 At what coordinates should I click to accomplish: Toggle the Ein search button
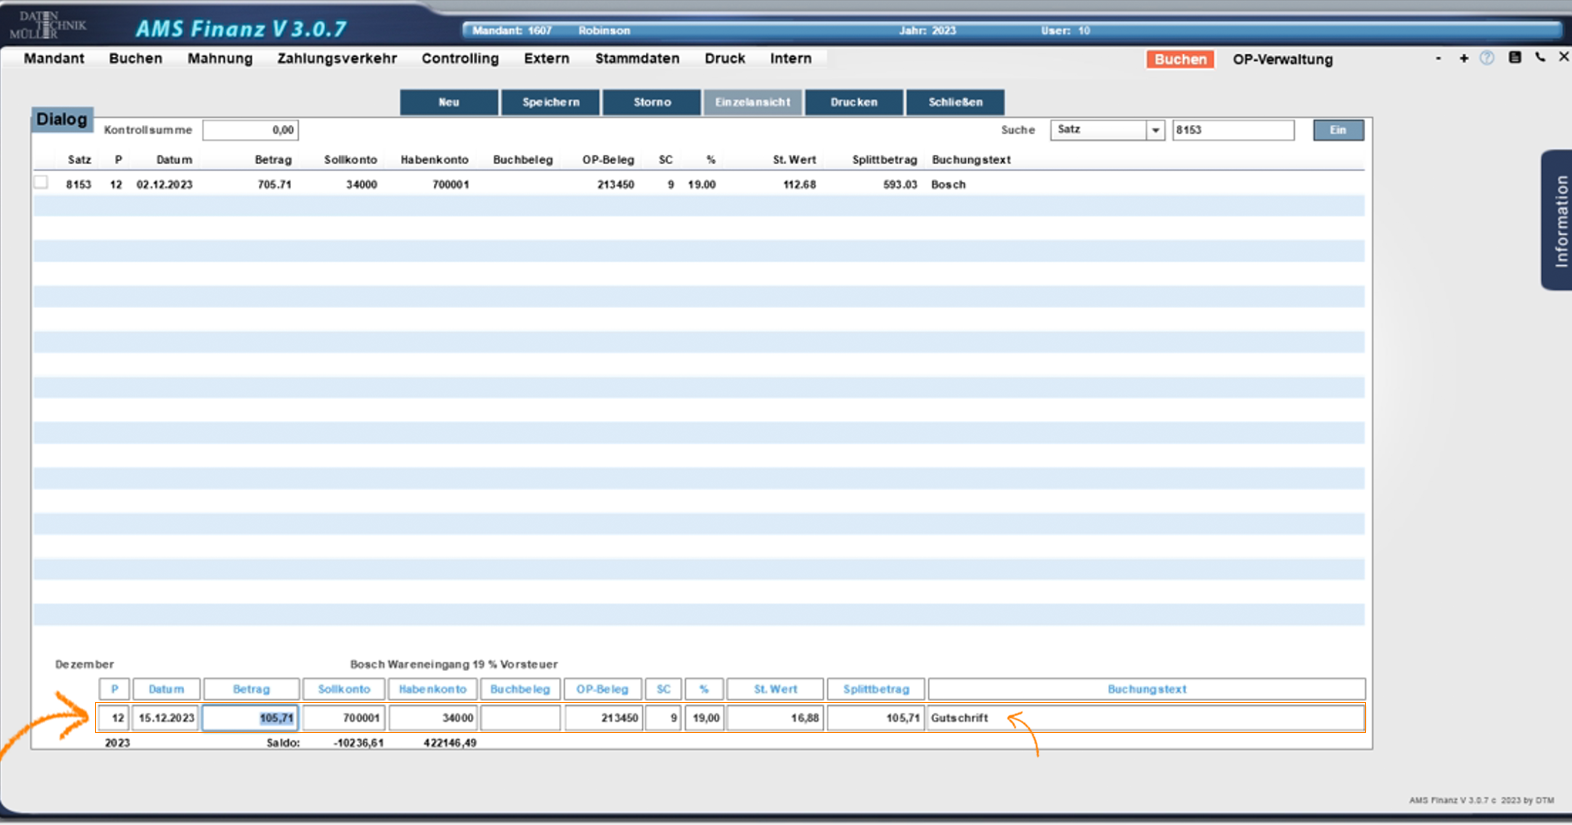(x=1338, y=130)
